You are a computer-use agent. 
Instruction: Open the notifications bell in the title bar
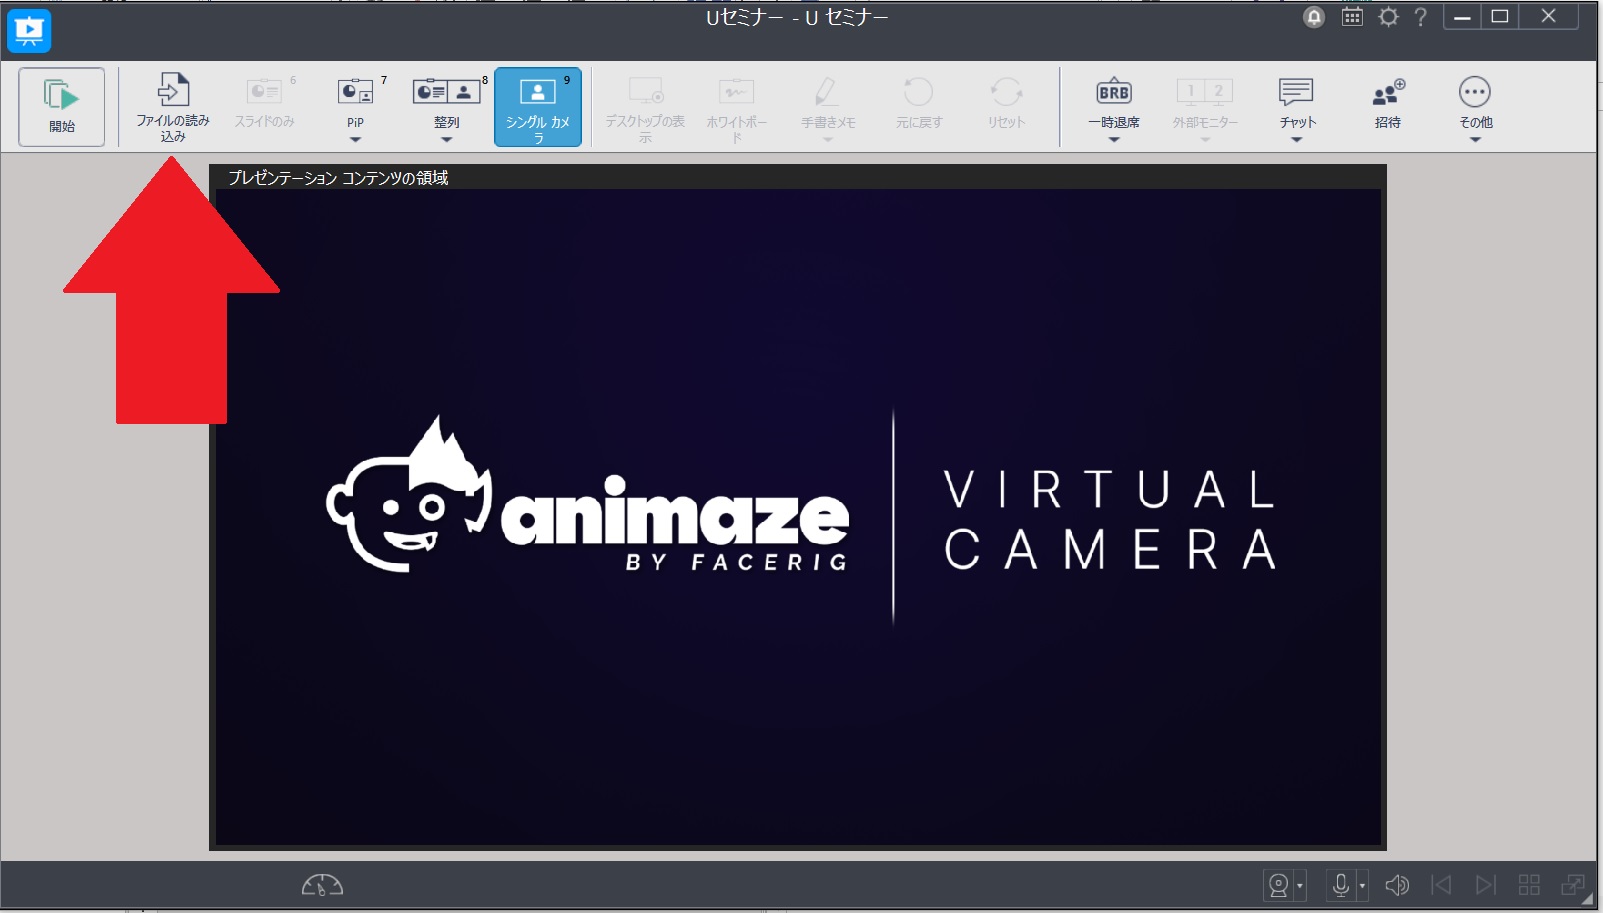tap(1314, 17)
